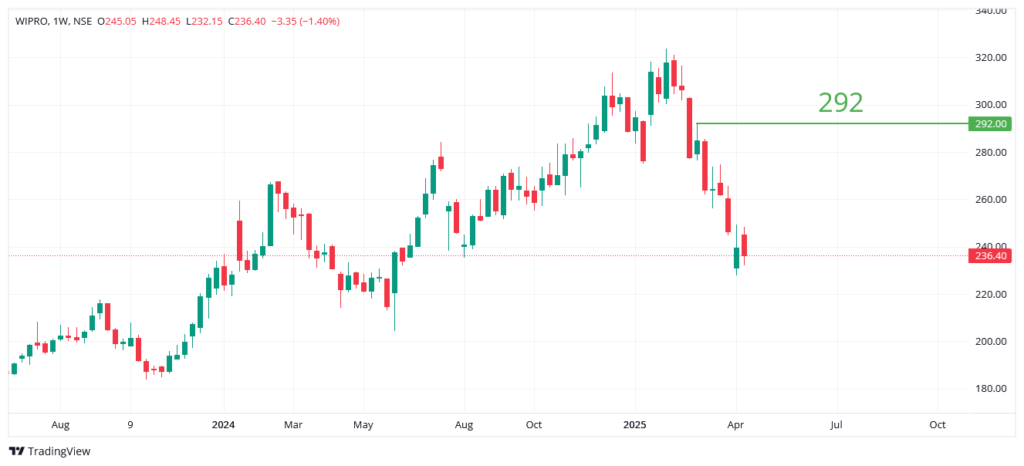Screen dimensions: 1024x466
Task: Click the 2024 time axis label
Action: click(x=222, y=425)
